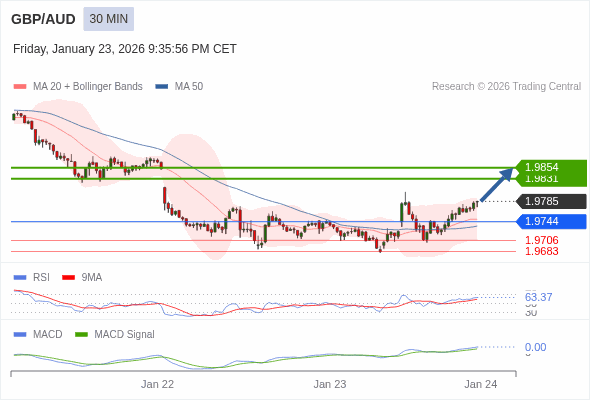590x400 pixels.
Task: Click the blue MA 50 legend swatch
Action: coord(162,87)
